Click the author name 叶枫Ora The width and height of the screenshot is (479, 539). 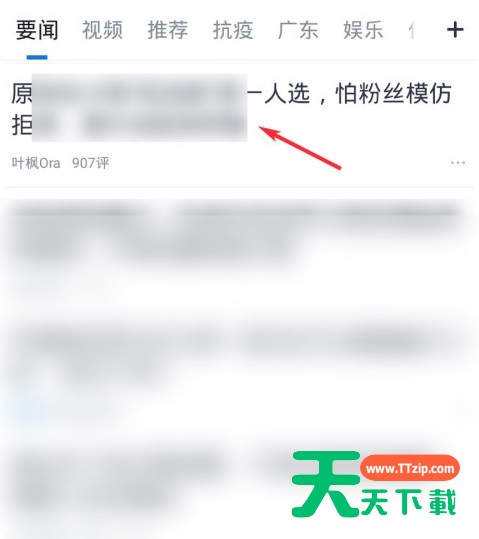[36, 163]
